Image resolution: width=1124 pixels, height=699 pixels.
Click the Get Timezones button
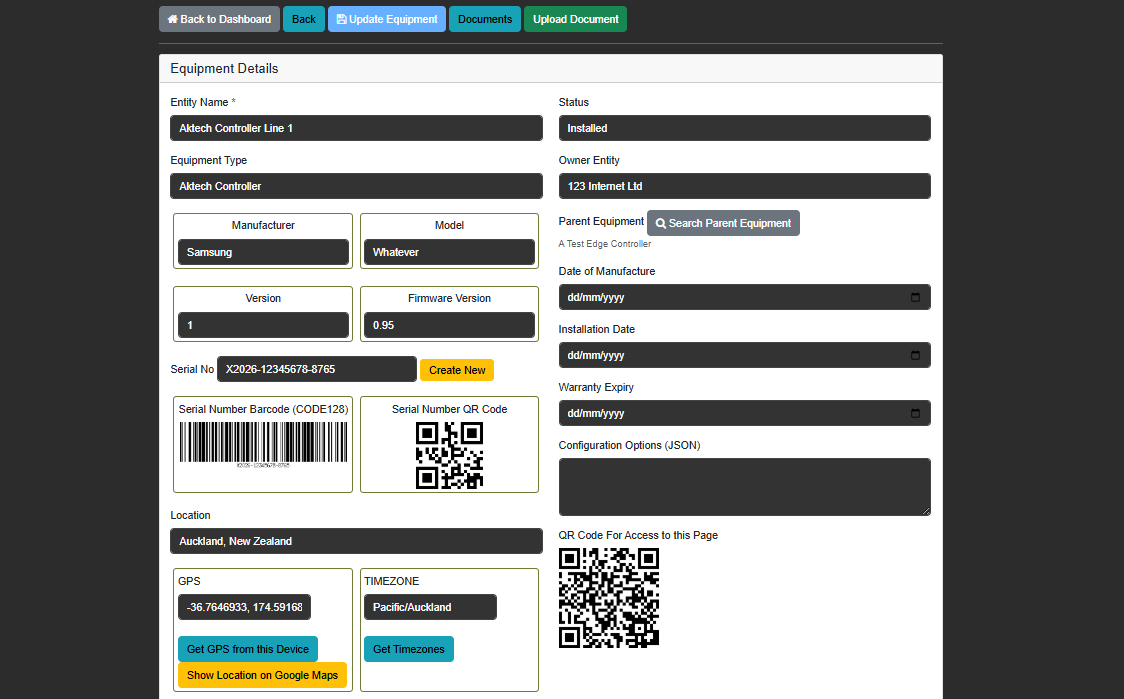tap(408, 649)
